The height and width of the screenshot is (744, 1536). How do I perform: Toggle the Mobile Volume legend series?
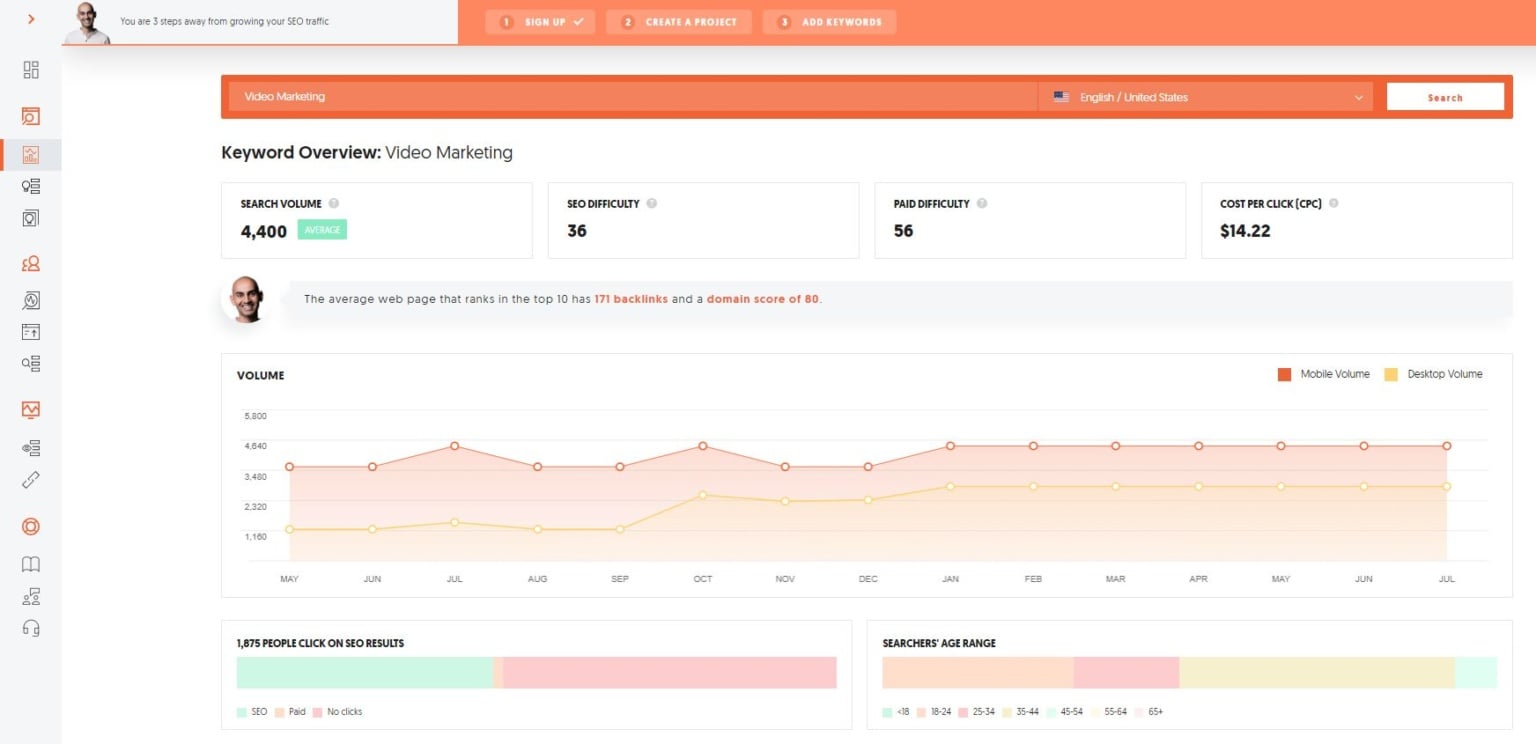1324,374
